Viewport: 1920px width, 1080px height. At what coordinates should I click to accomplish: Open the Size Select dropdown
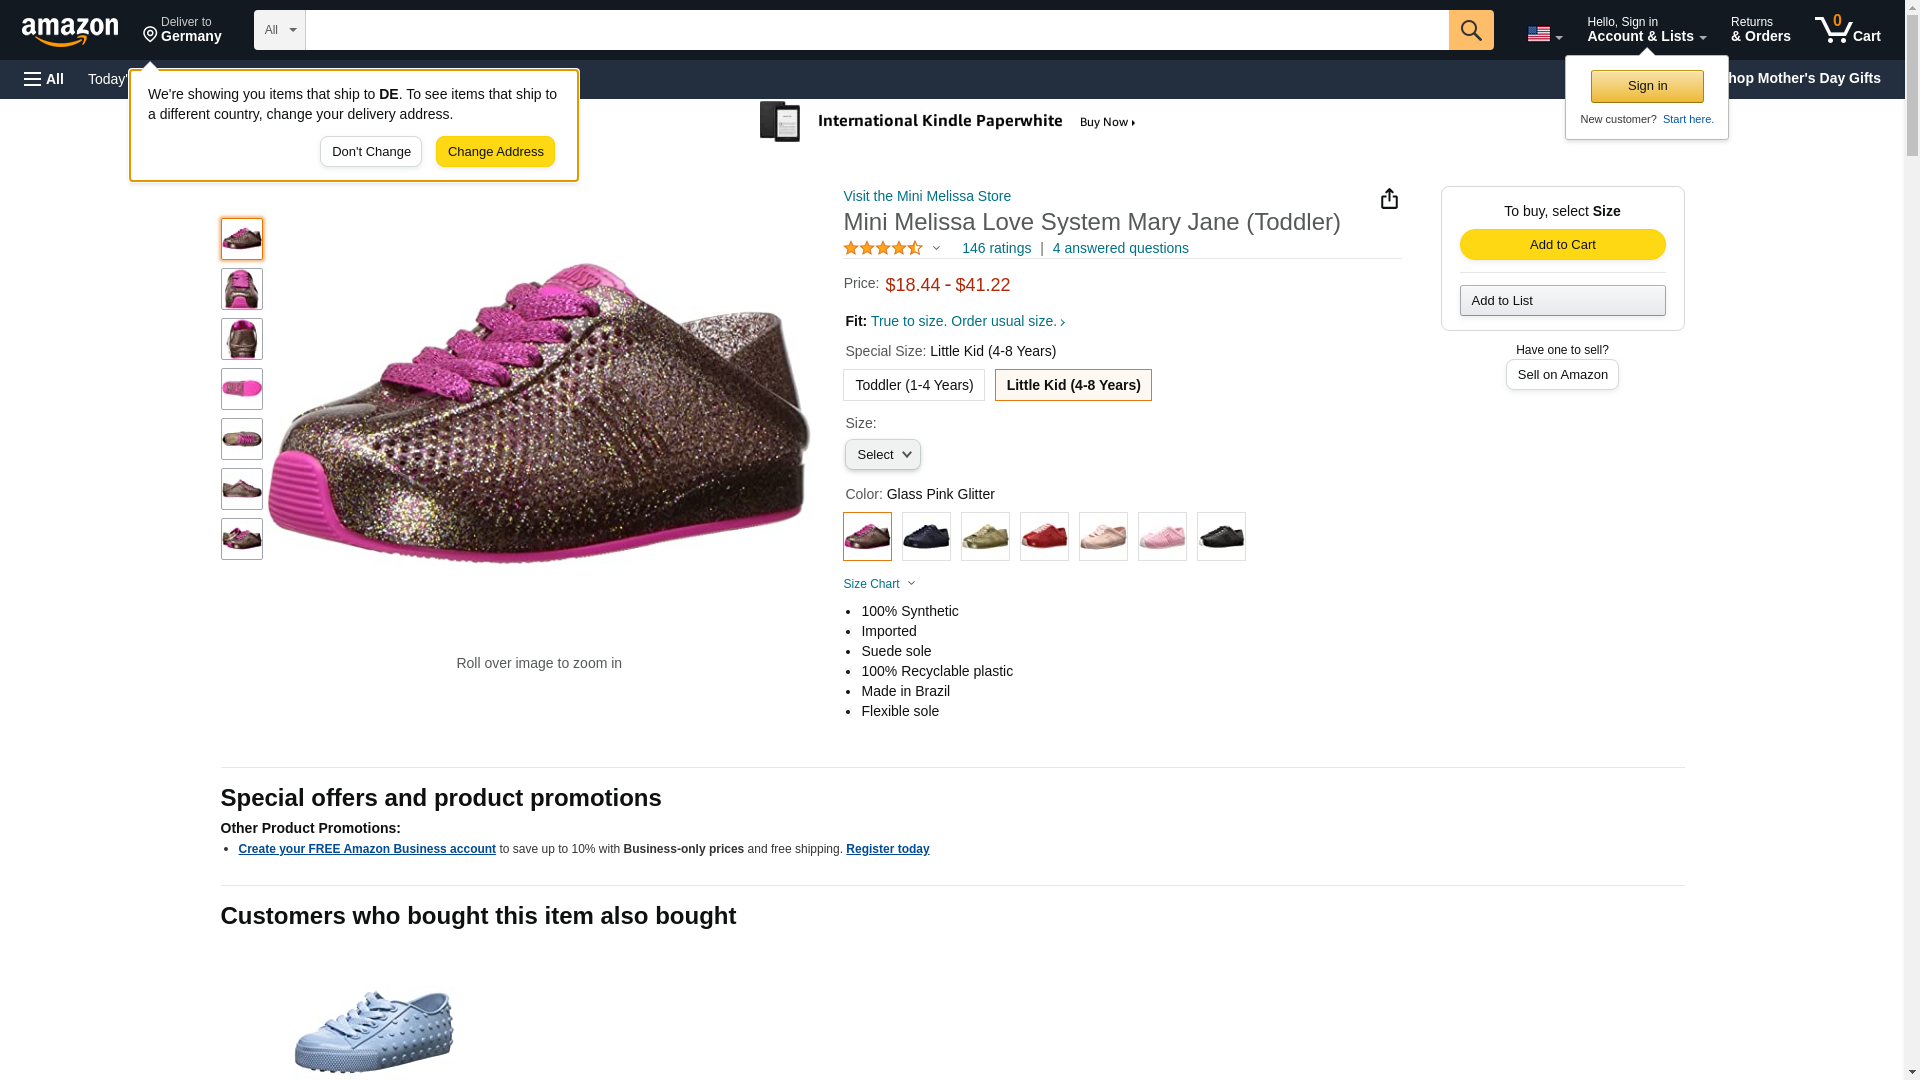point(882,455)
